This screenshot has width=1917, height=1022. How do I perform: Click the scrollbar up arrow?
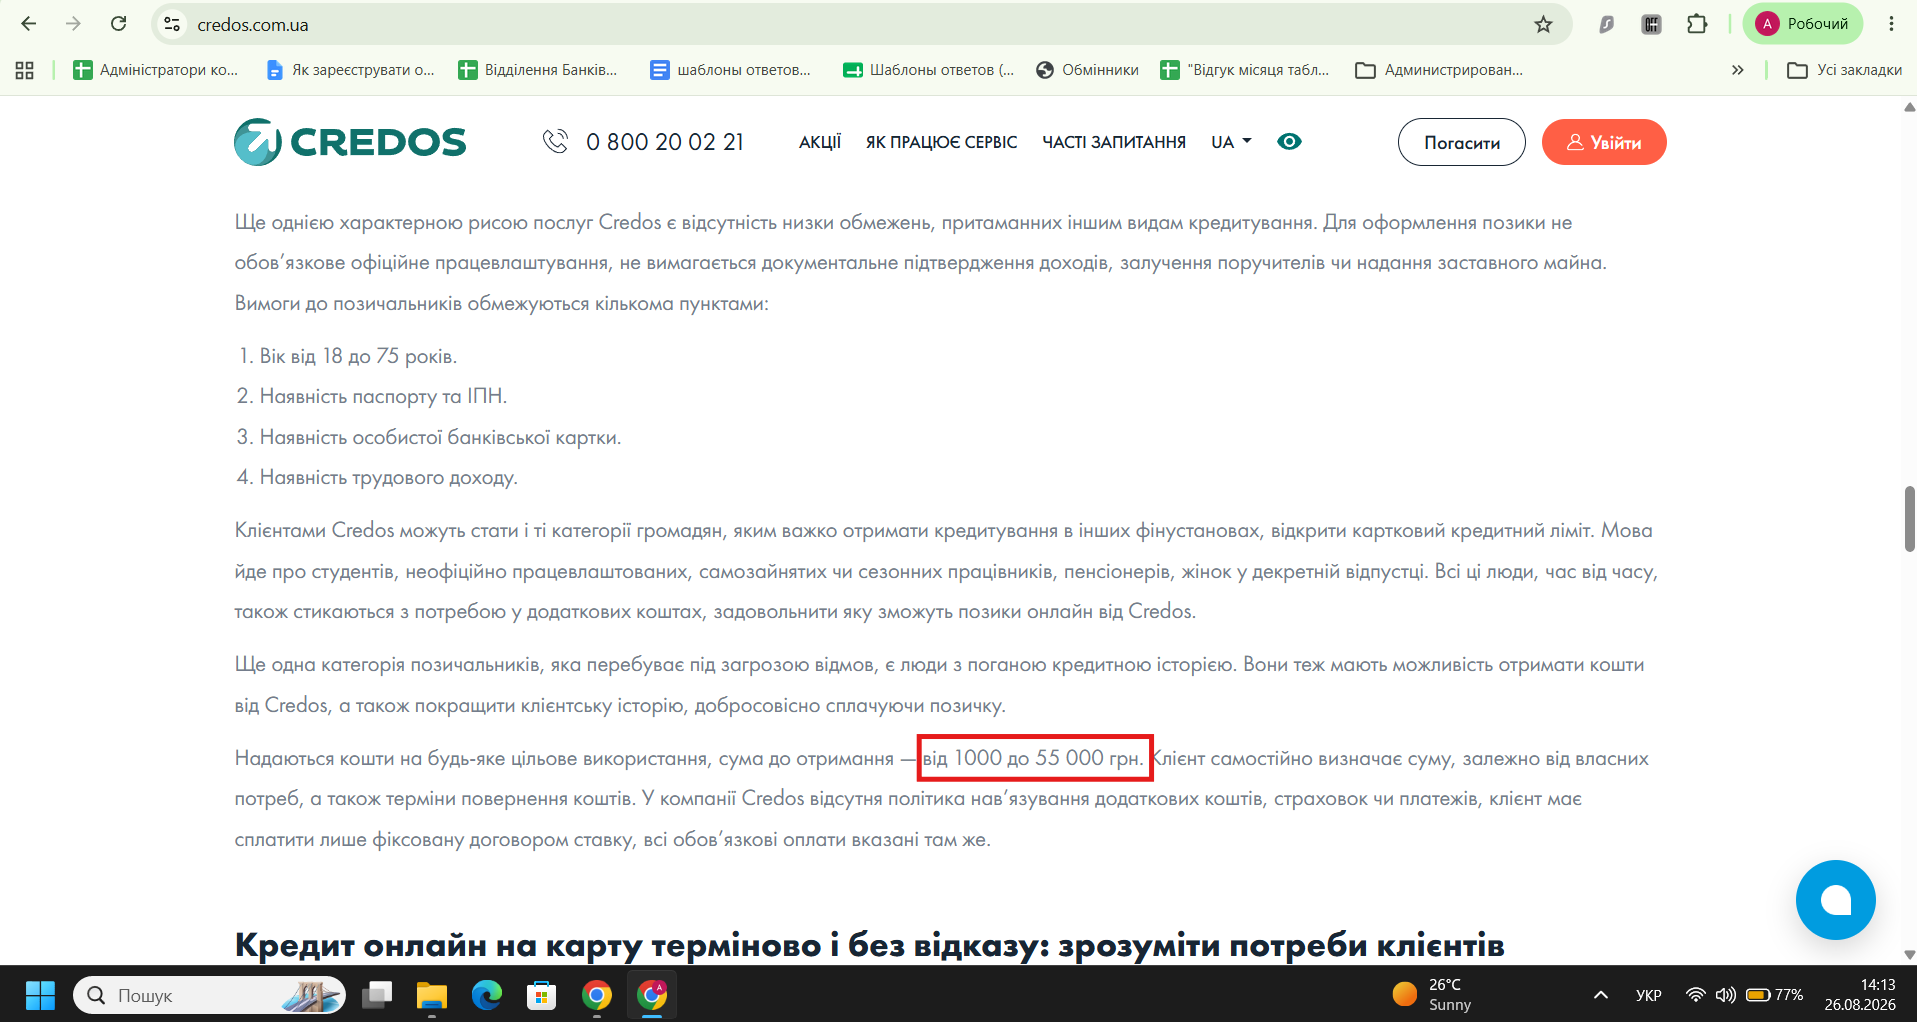coord(1909,107)
